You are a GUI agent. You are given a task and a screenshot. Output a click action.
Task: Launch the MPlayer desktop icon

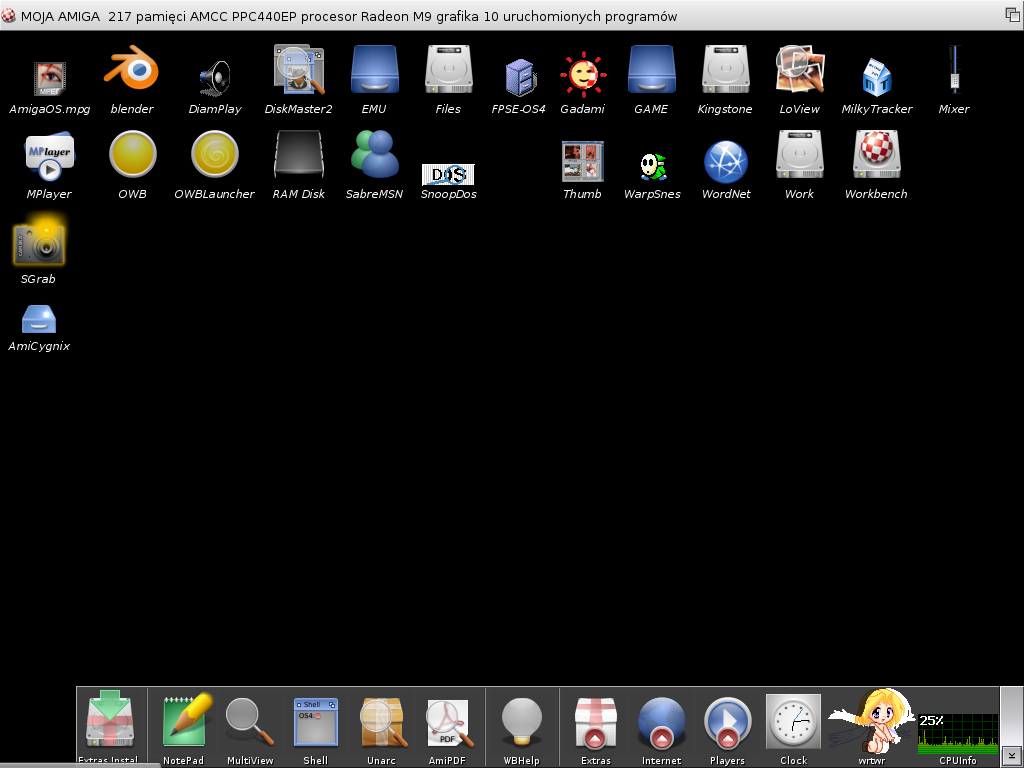click(x=50, y=157)
